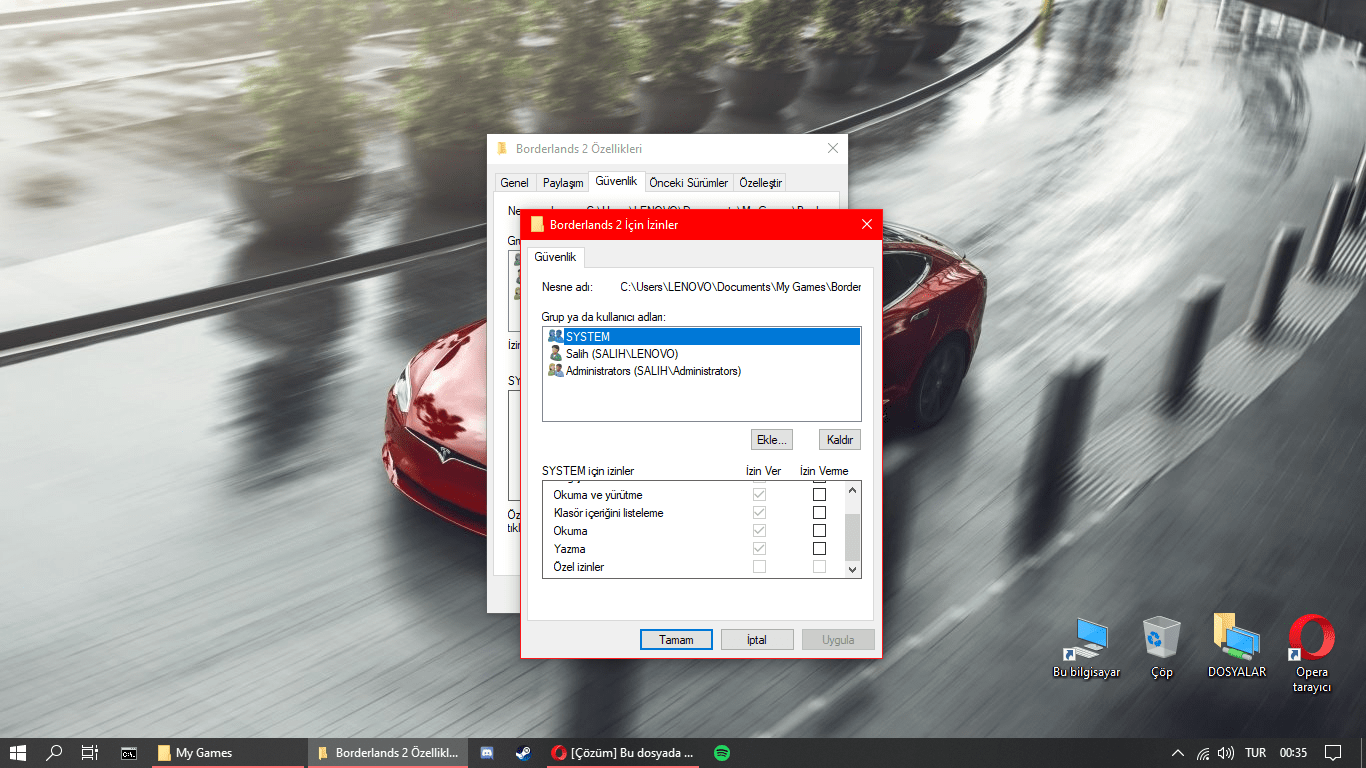The height and width of the screenshot is (768, 1366).
Task: Switch to Paylaşım tab in Özellikleri window
Action: 563,183
